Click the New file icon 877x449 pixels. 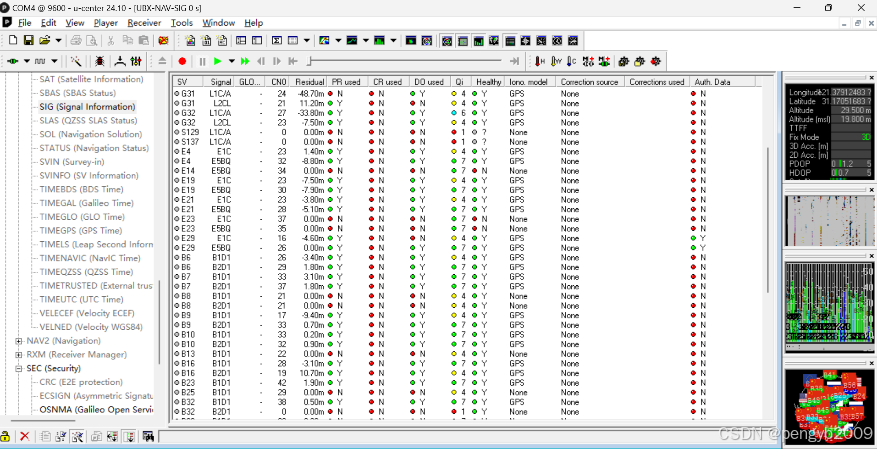click(x=12, y=40)
